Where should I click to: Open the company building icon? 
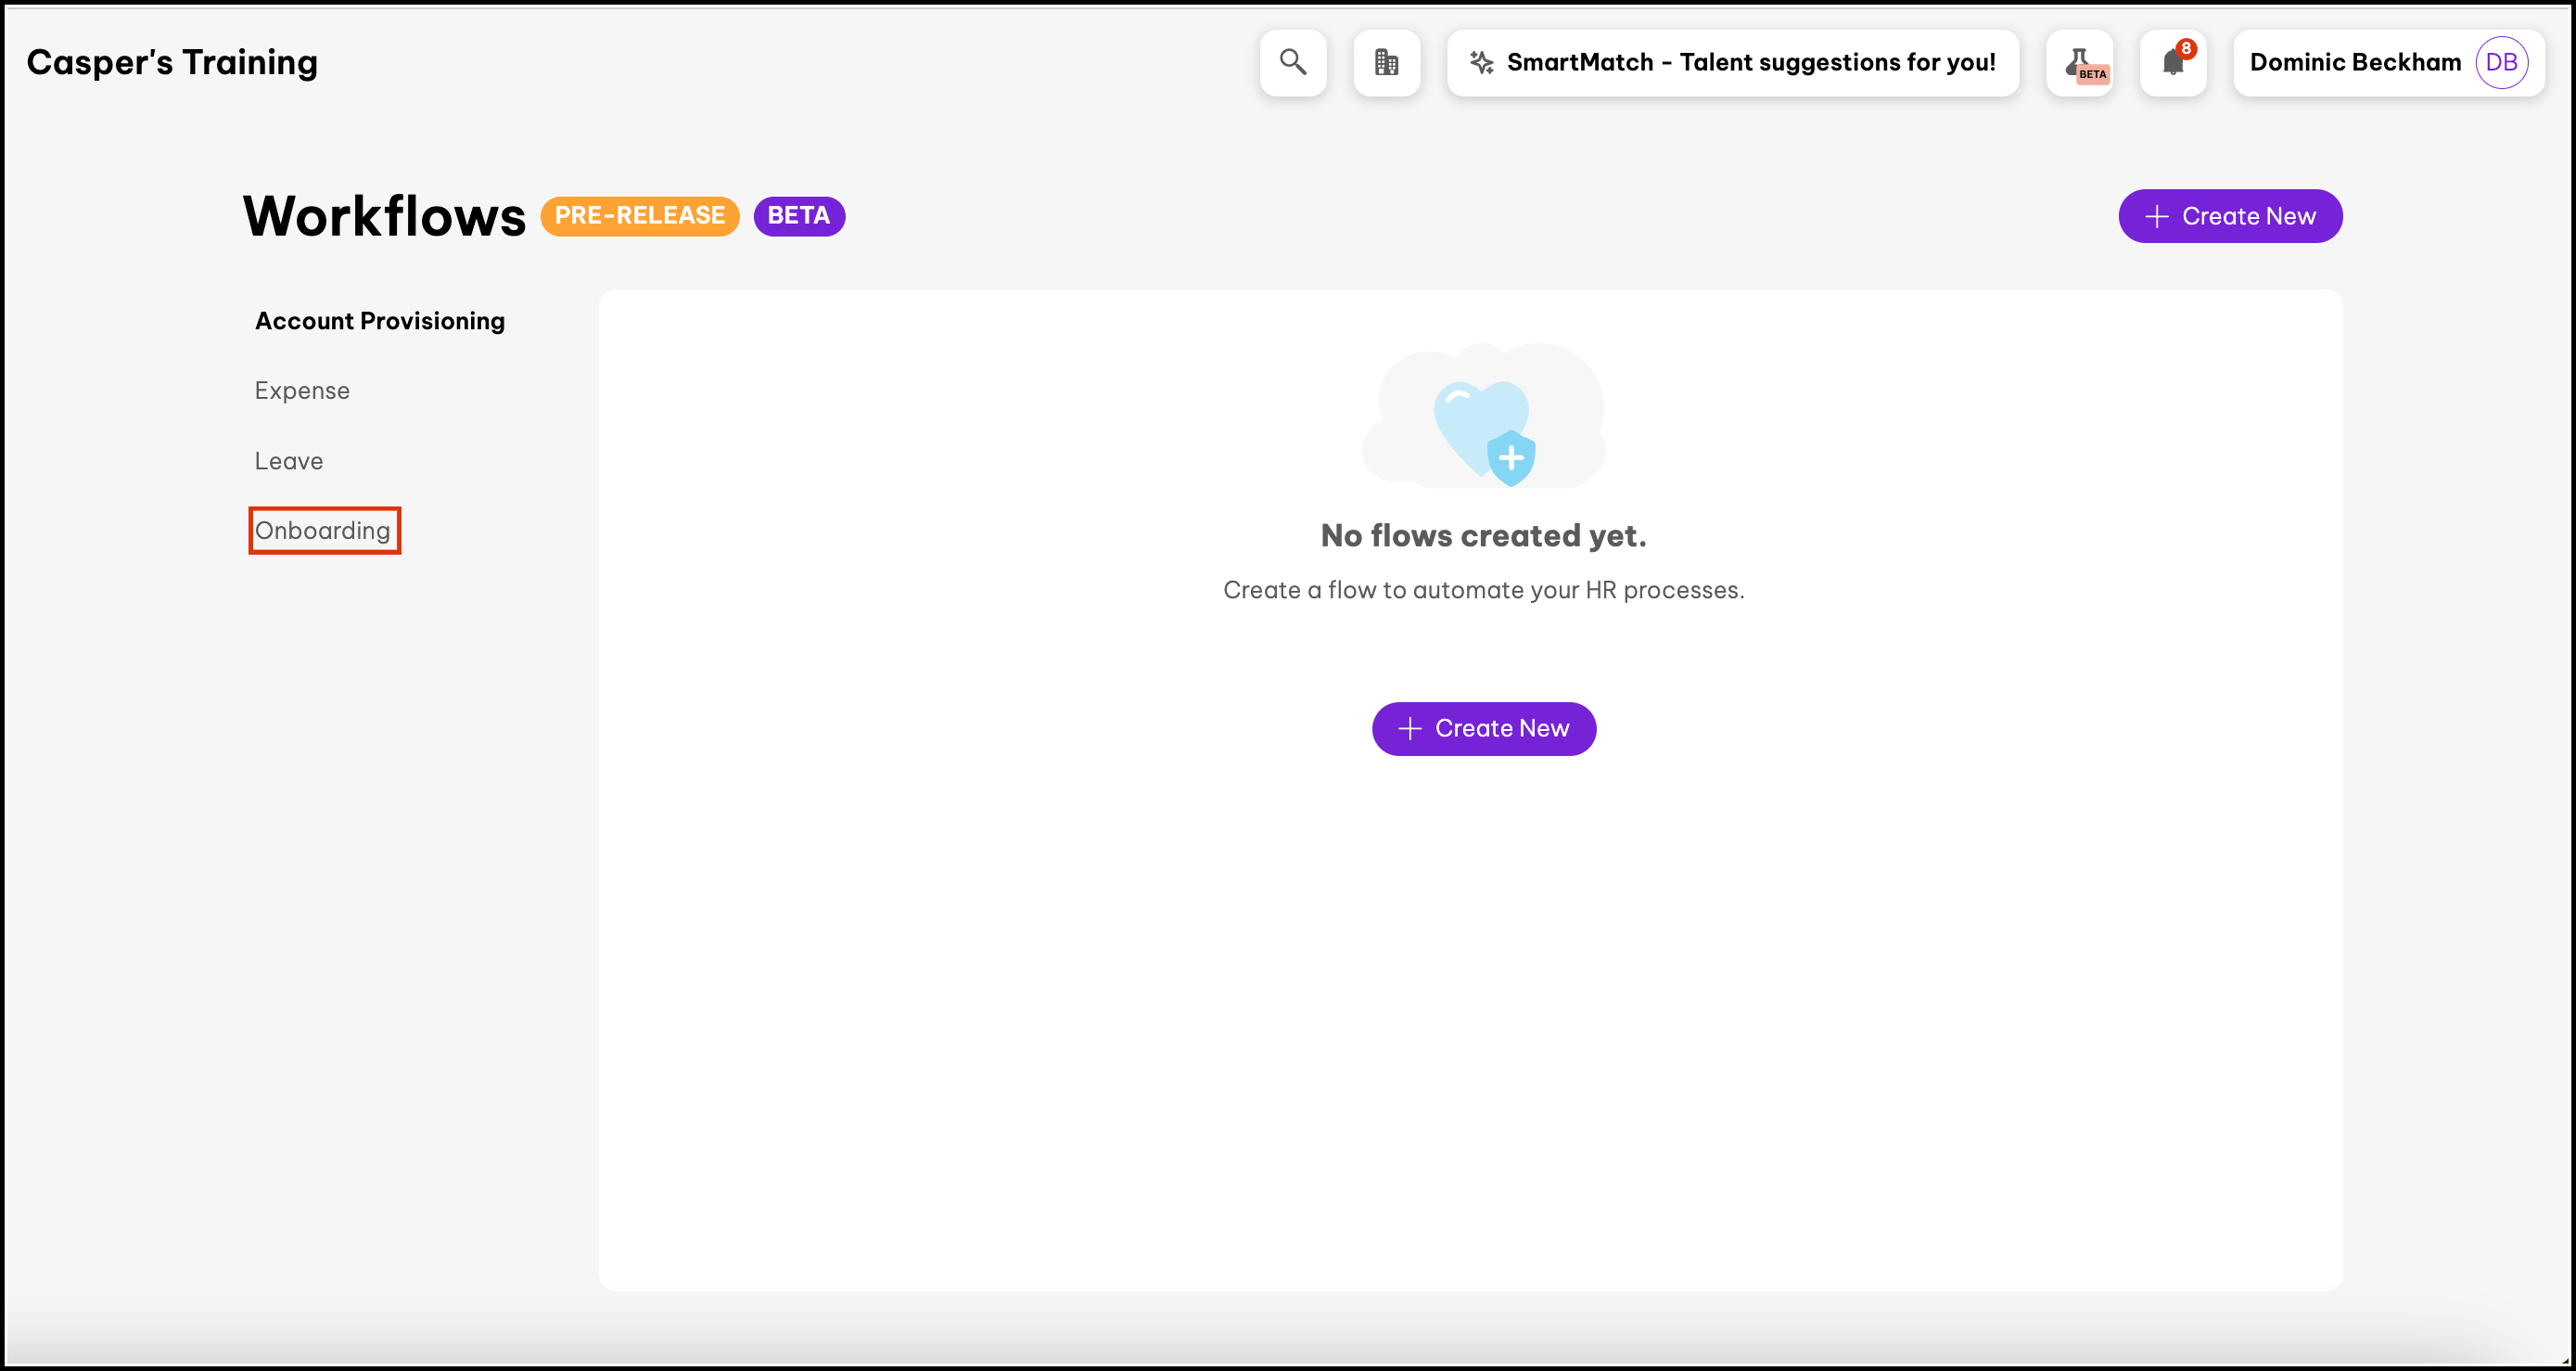(1386, 62)
